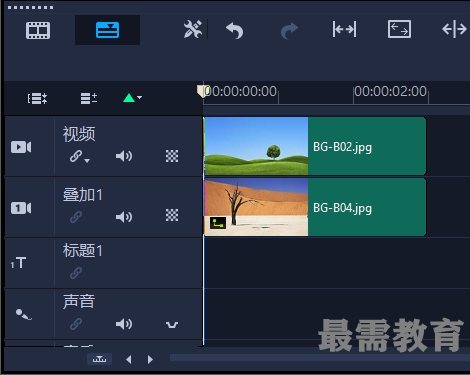Click the horizontal timeline scrollbar
The height and width of the screenshot is (375, 470).
coord(319,358)
